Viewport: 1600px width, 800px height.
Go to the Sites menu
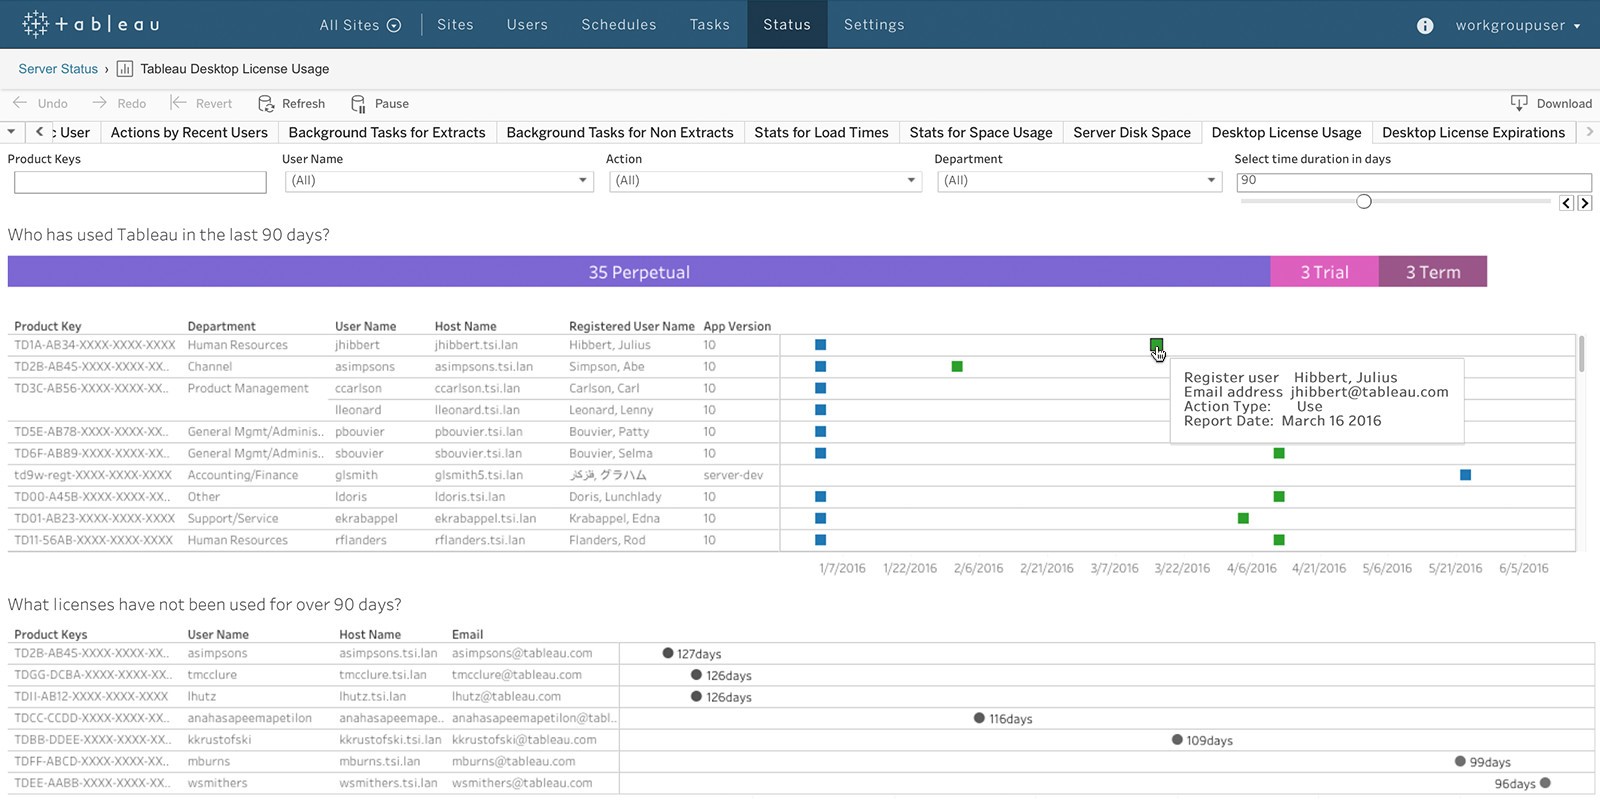tap(455, 25)
